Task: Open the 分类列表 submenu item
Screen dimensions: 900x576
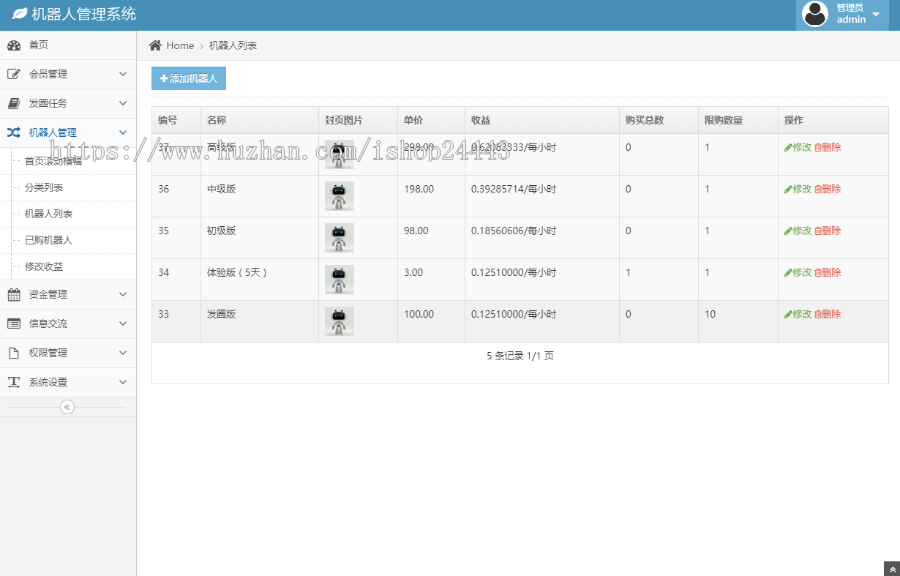Action: 44,187
